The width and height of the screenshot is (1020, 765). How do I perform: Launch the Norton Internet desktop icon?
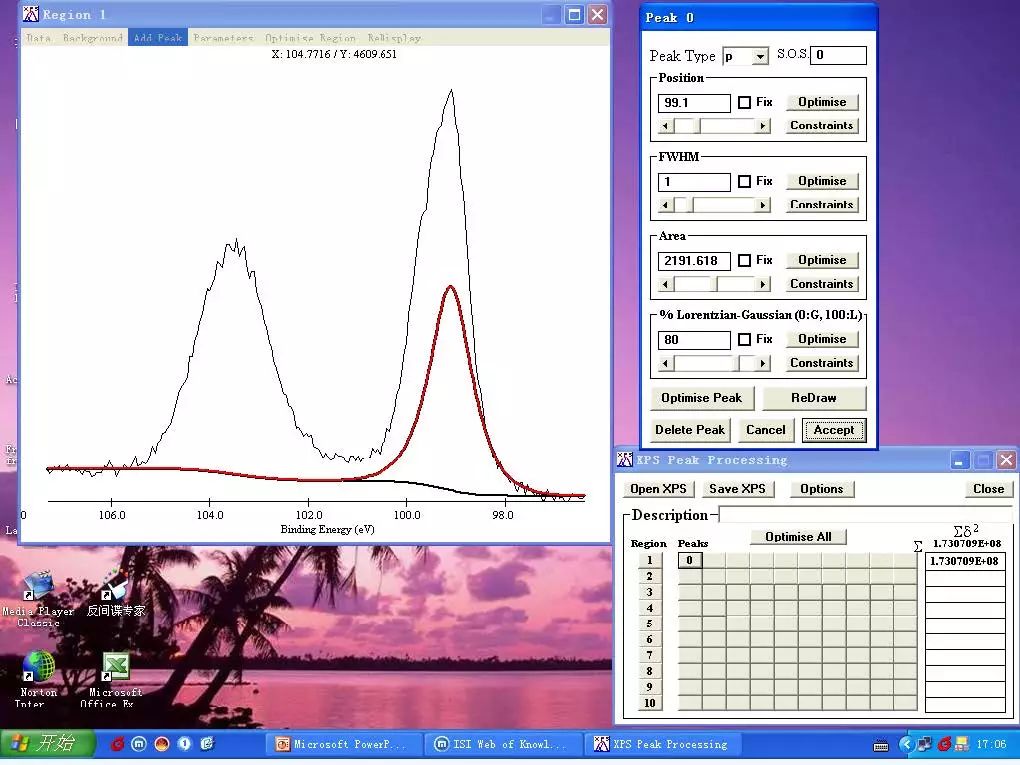[x=38, y=679]
